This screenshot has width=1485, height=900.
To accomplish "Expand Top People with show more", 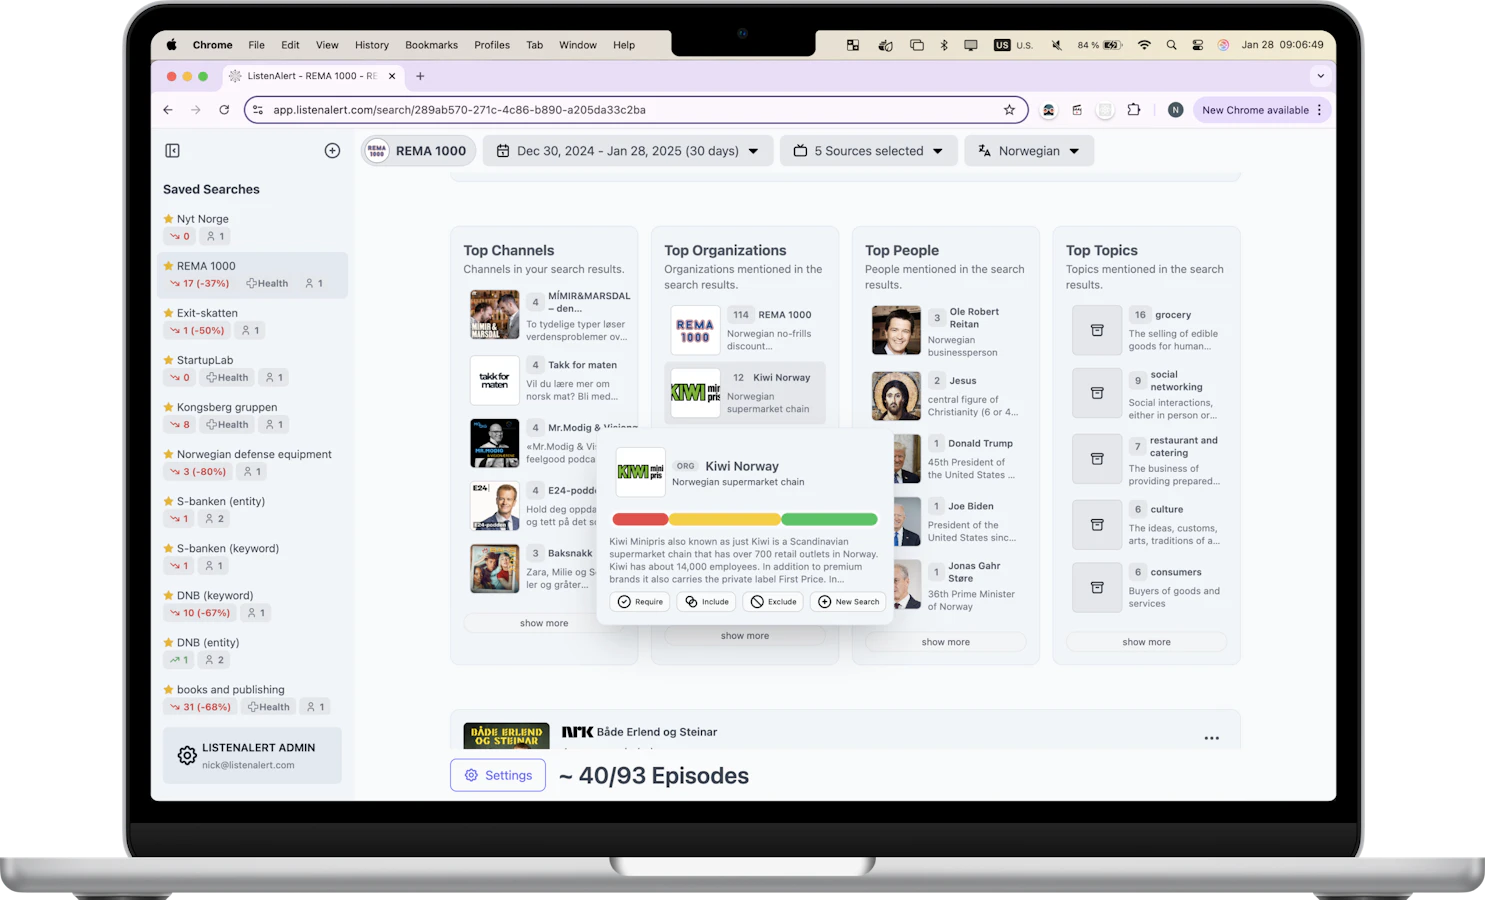I will (946, 642).
